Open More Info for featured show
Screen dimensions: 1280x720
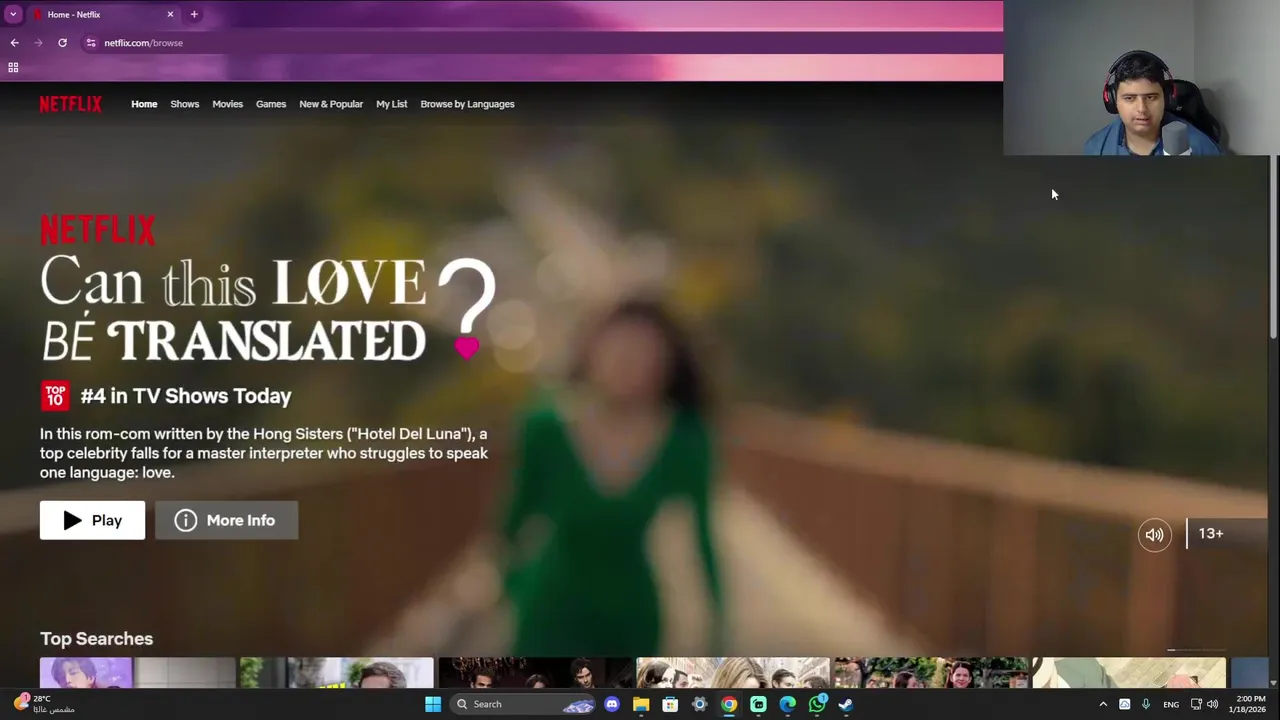click(226, 520)
